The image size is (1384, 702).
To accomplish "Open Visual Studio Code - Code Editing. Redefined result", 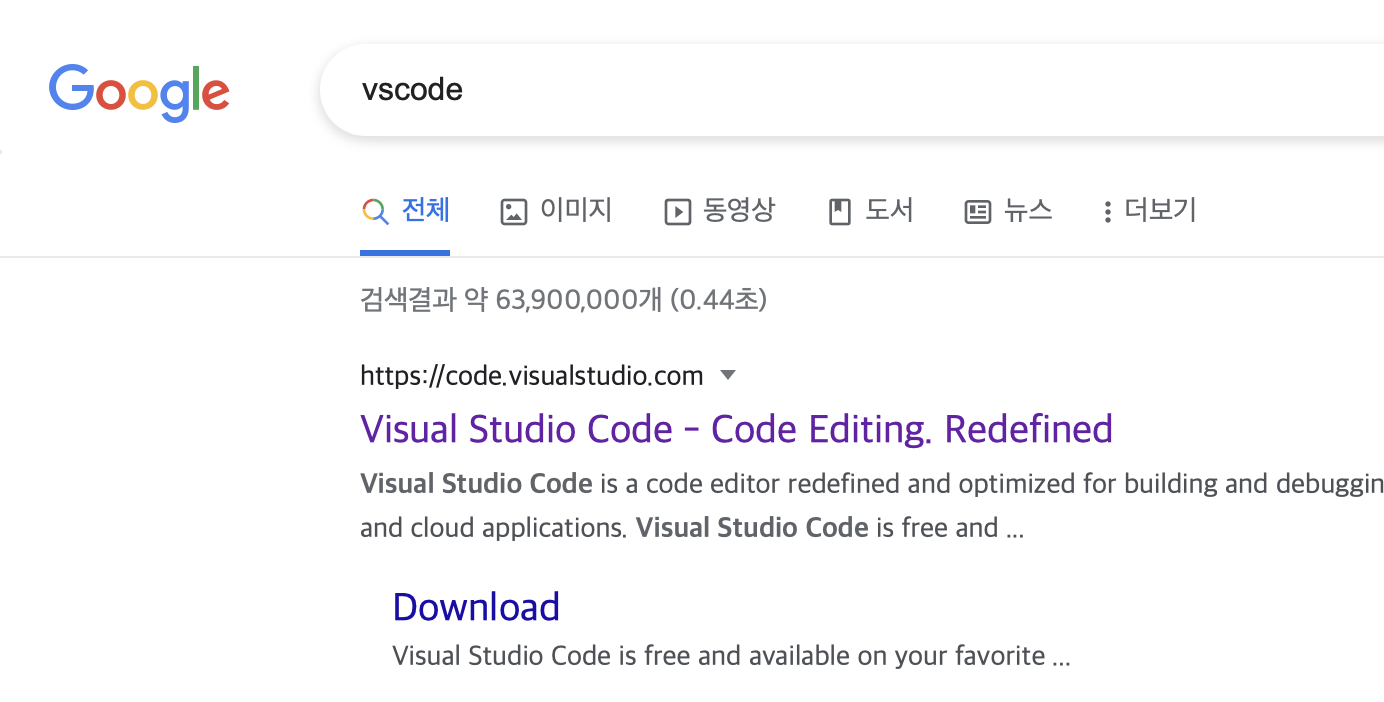I will click(736, 429).
